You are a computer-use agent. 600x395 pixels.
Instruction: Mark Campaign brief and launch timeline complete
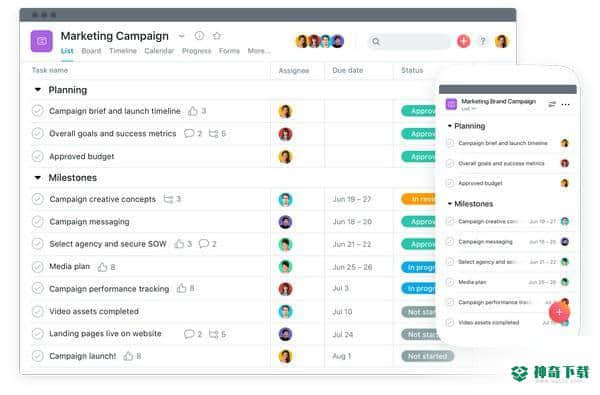[38, 111]
